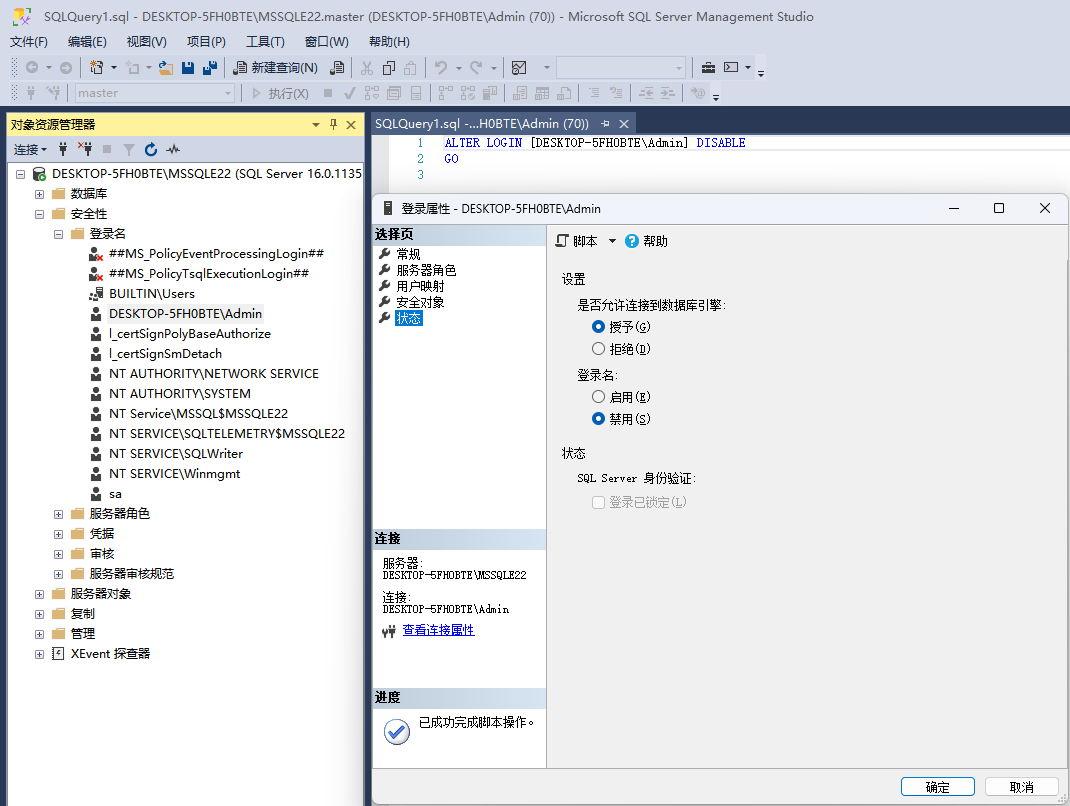Open the 查看连接属性 link

(438, 630)
